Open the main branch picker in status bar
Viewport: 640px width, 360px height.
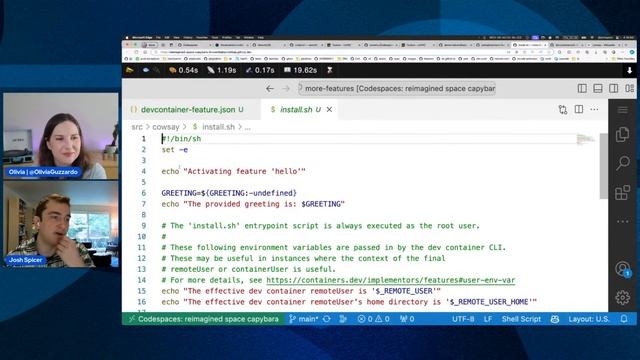click(304, 319)
